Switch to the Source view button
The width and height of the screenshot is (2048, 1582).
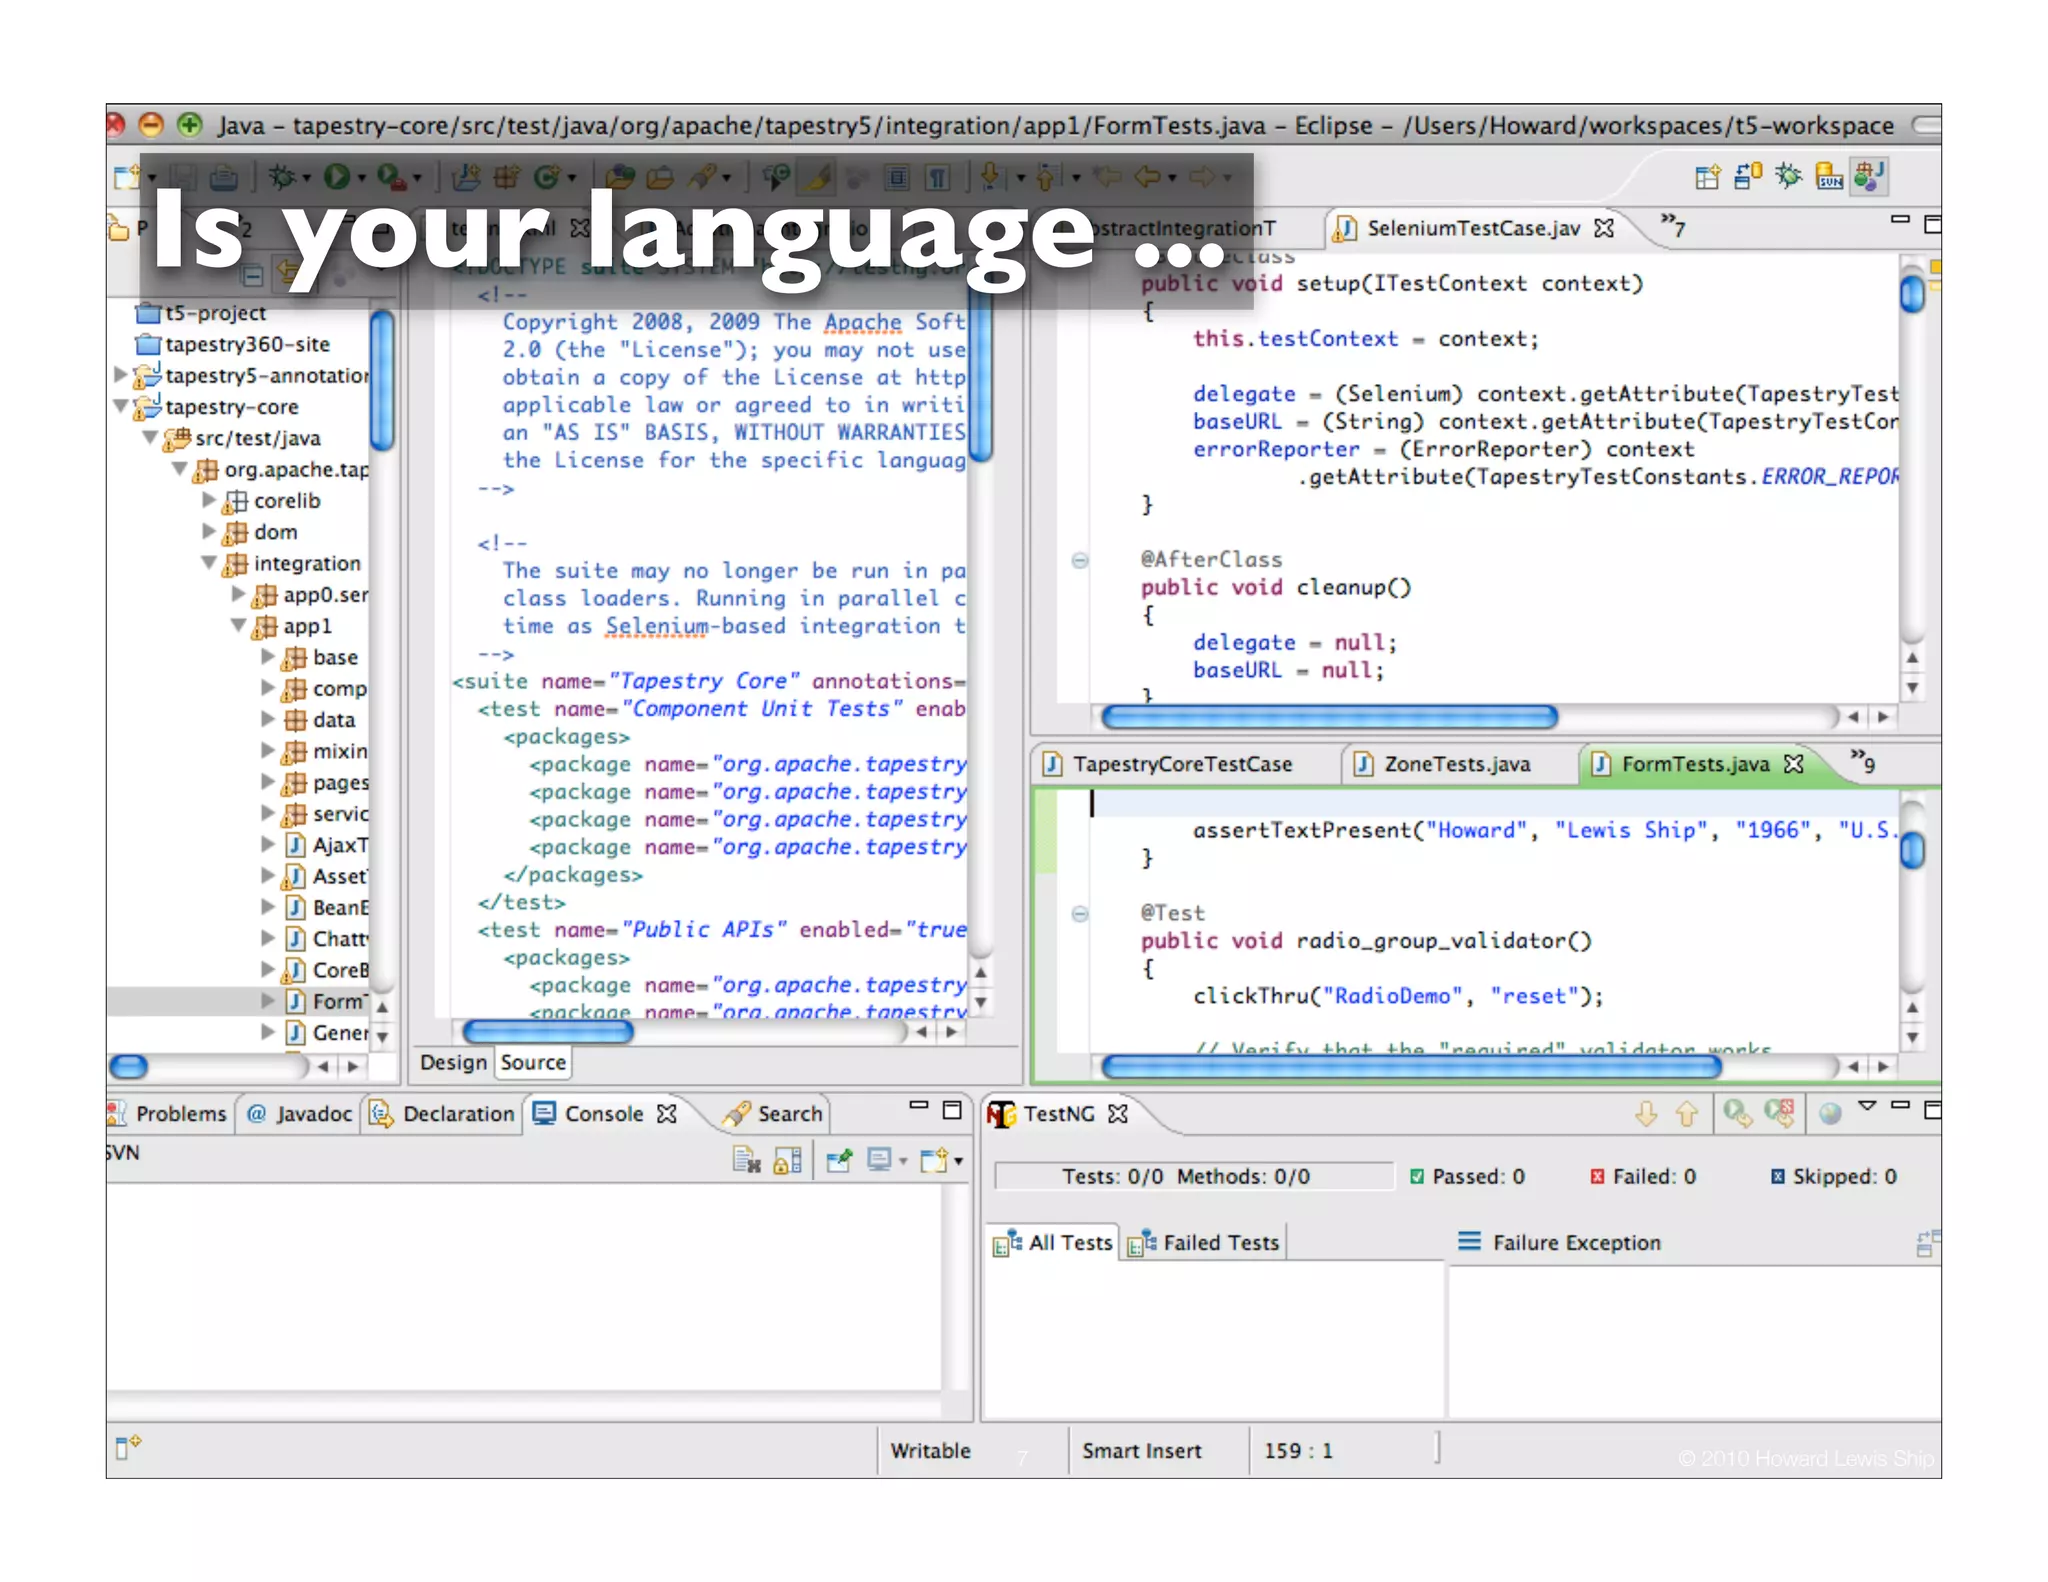[532, 1062]
